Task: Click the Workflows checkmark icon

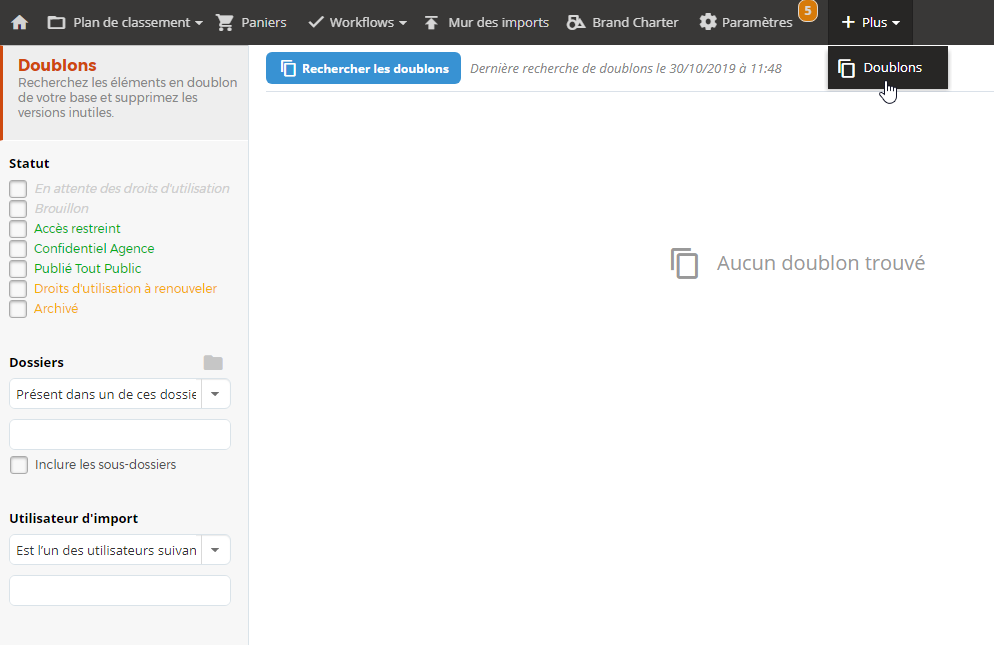Action: click(x=316, y=23)
